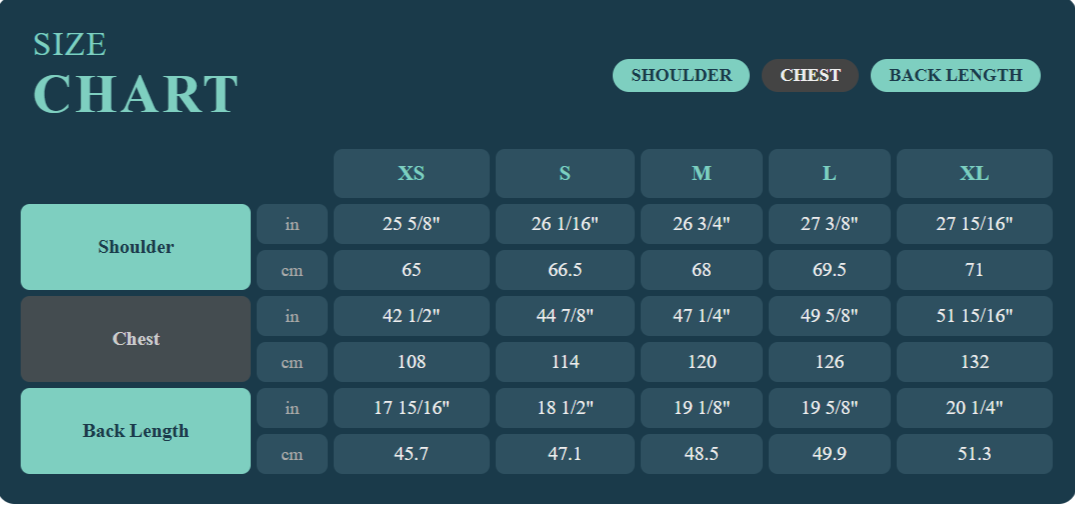Select the Shoulder row label

pos(136,247)
